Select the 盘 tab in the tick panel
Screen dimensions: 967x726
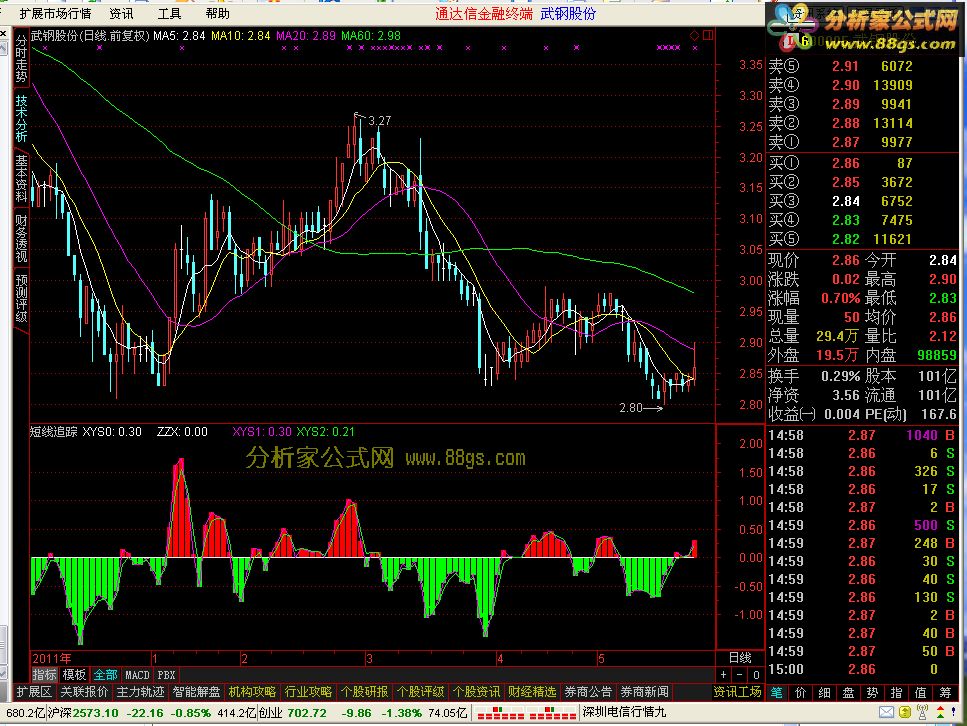[849, 692]
